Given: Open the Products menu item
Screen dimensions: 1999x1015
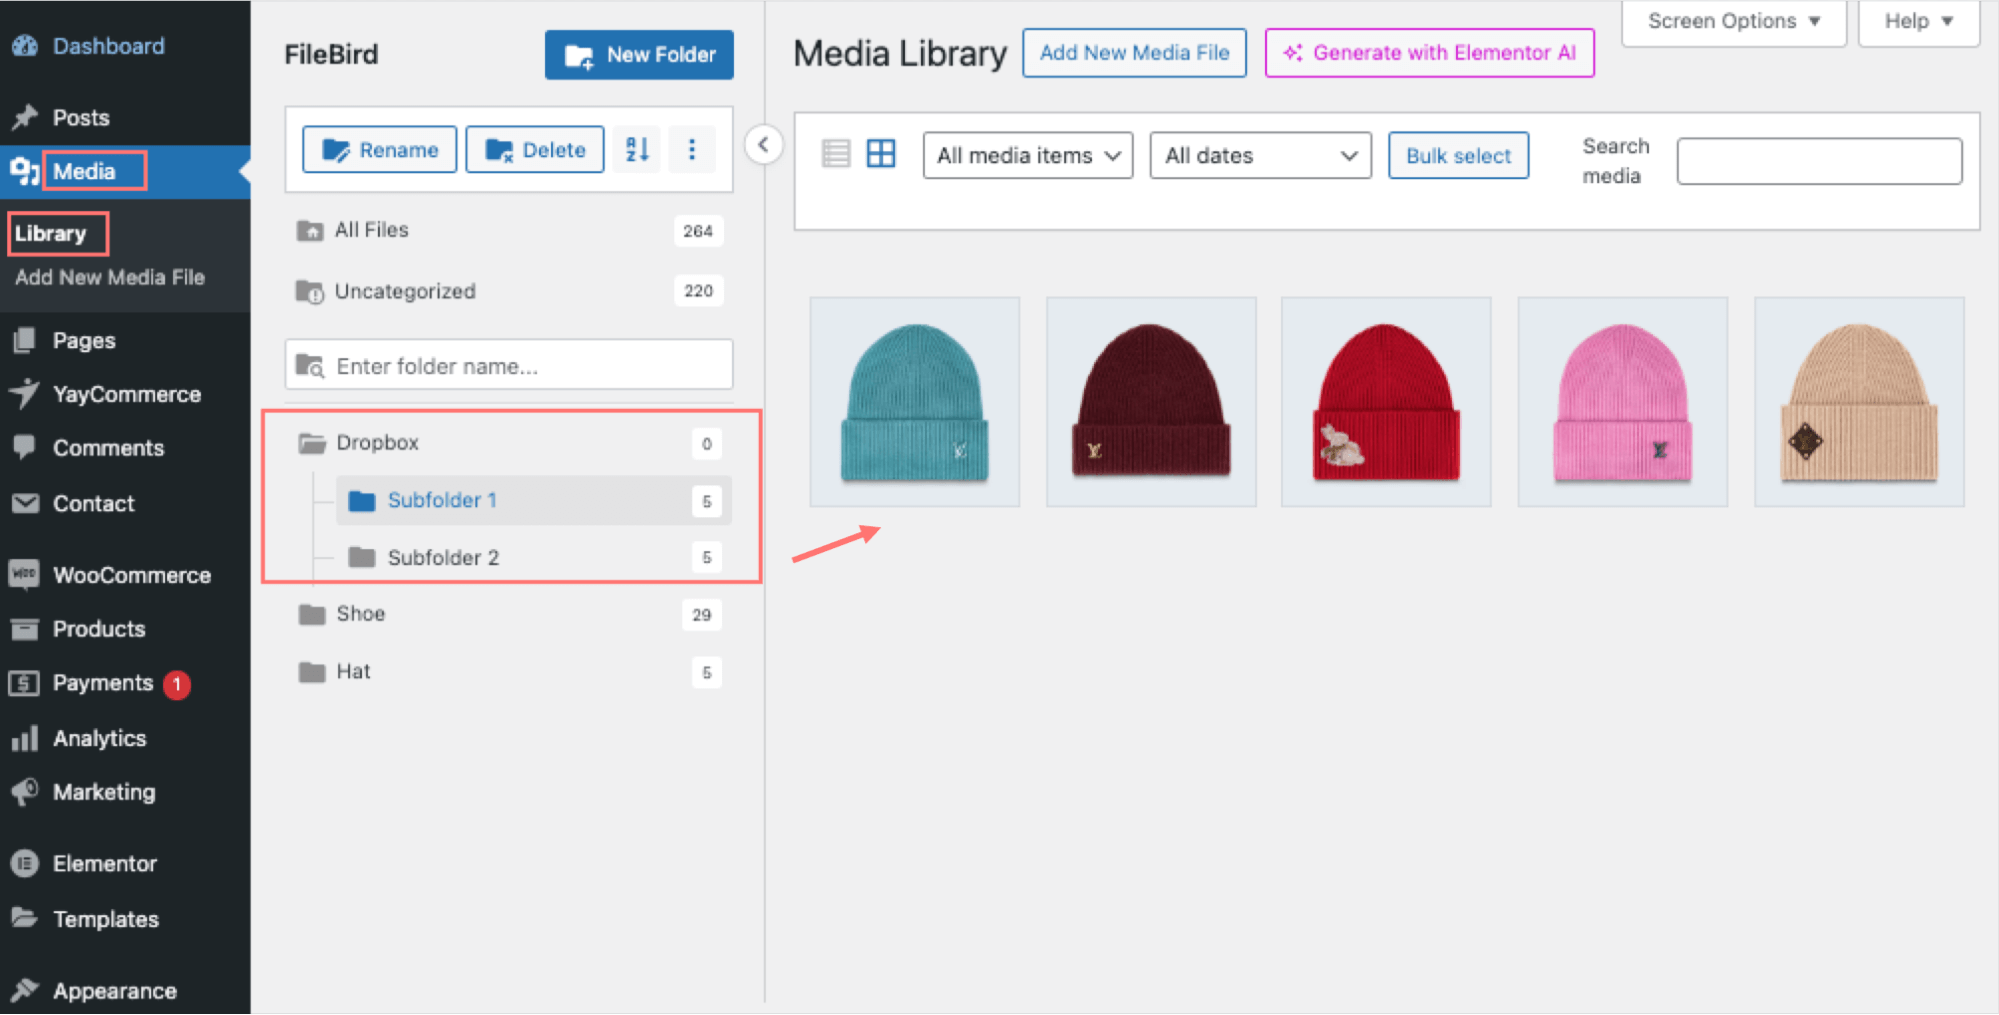Looking at the screenshot, I should click(x=99, y=629).
